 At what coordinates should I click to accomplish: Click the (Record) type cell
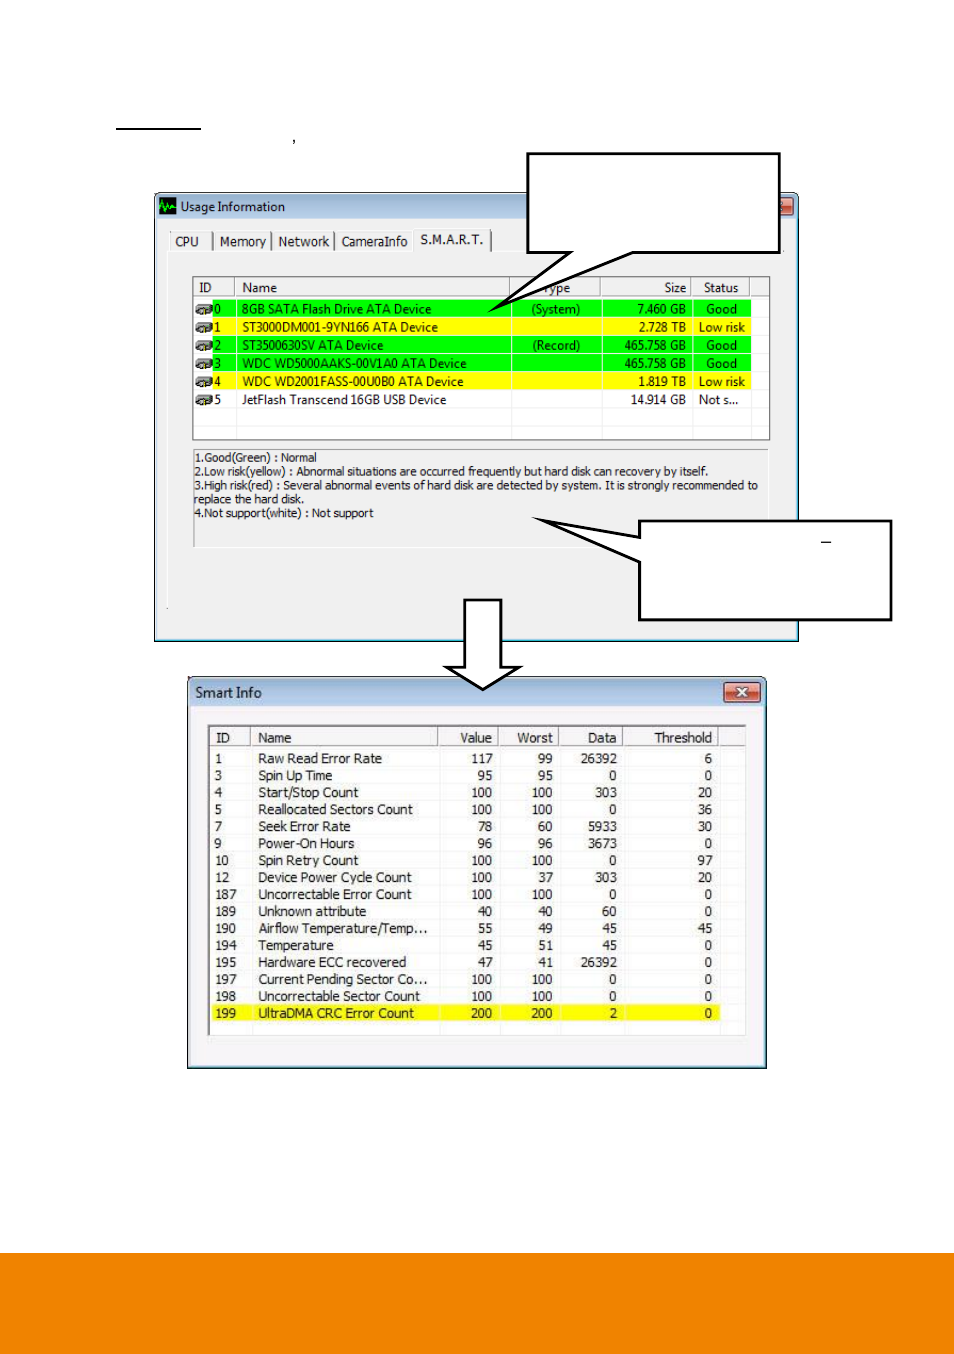[556, 345]
